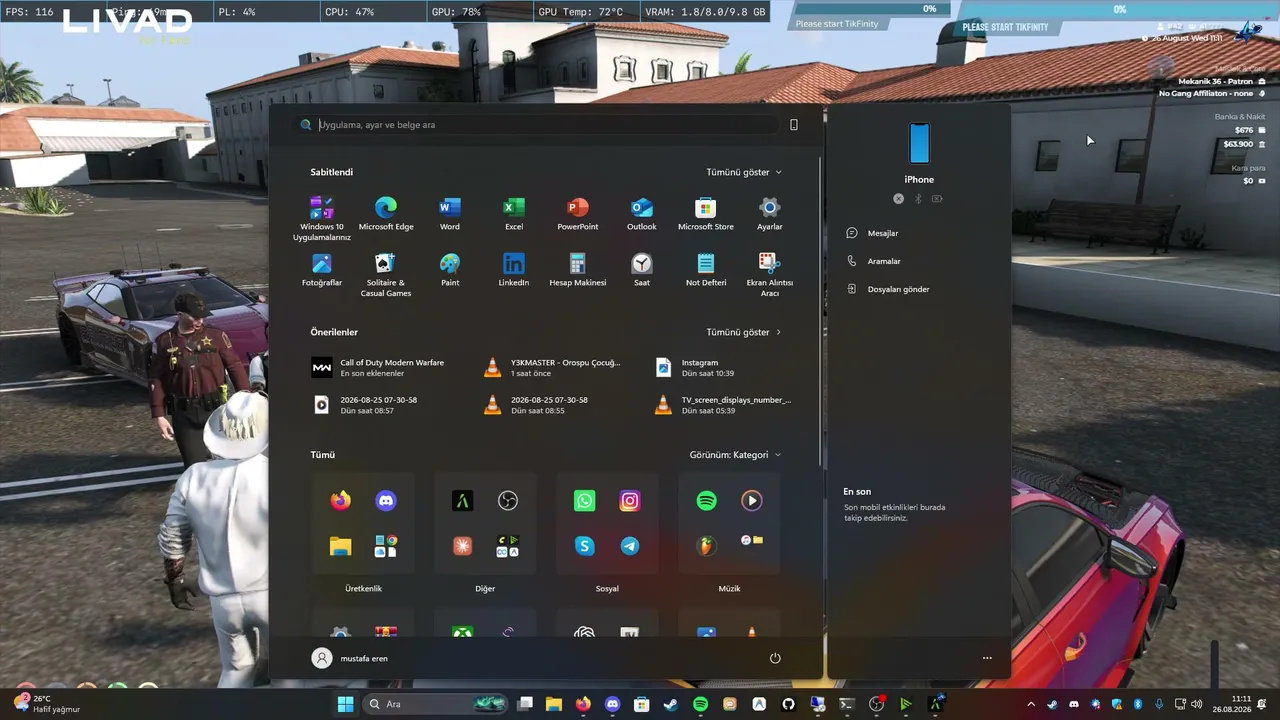1280x720 pixels.
Task: Click the iPhone disconnected status icon
Action: point(898,199)
